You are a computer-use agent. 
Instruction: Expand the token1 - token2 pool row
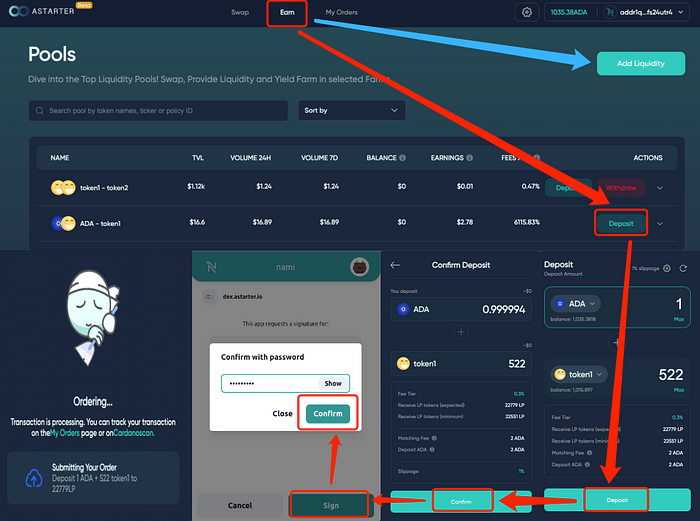[659, 188]
